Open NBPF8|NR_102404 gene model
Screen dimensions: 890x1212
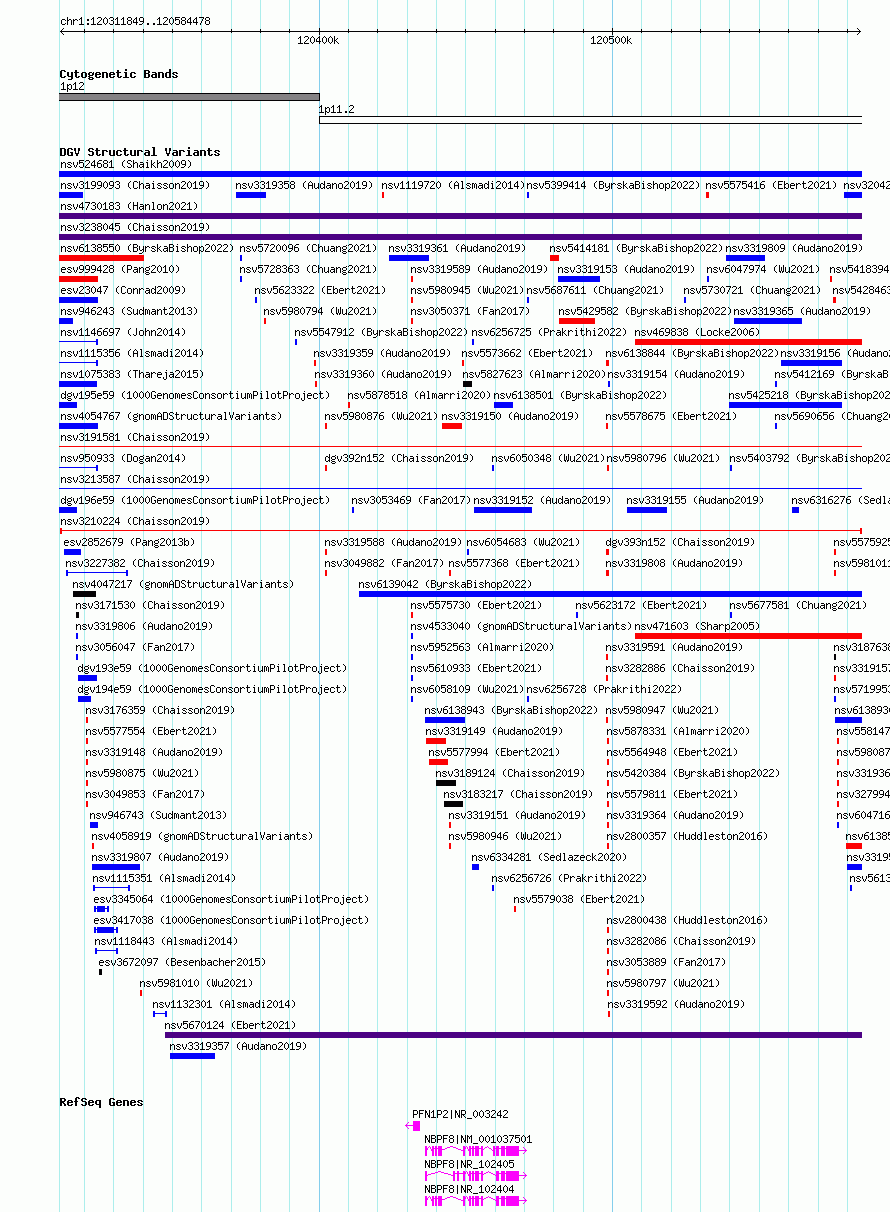(475, 1201)
